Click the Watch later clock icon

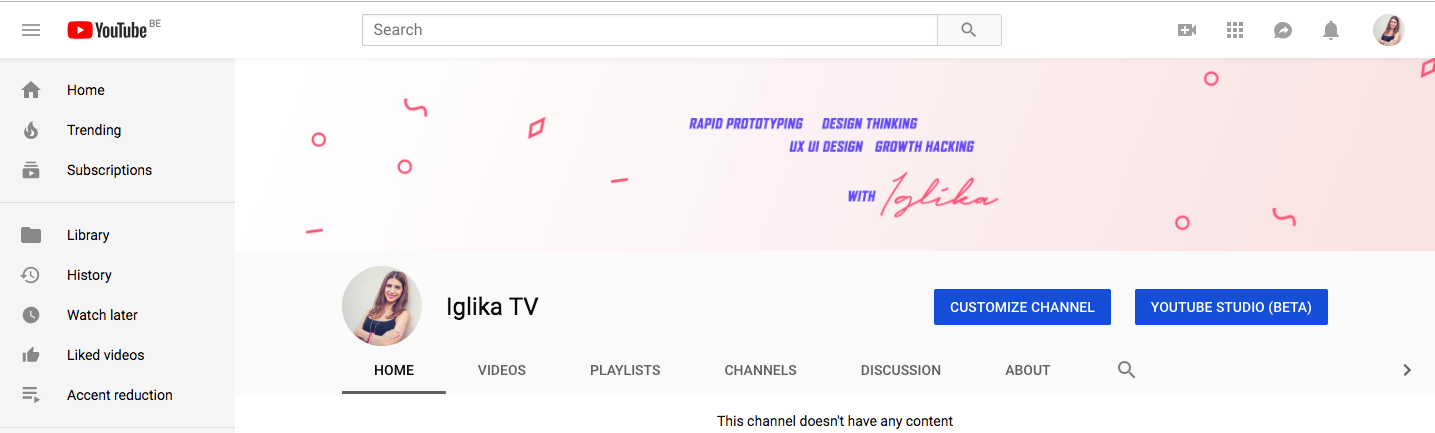31,315
